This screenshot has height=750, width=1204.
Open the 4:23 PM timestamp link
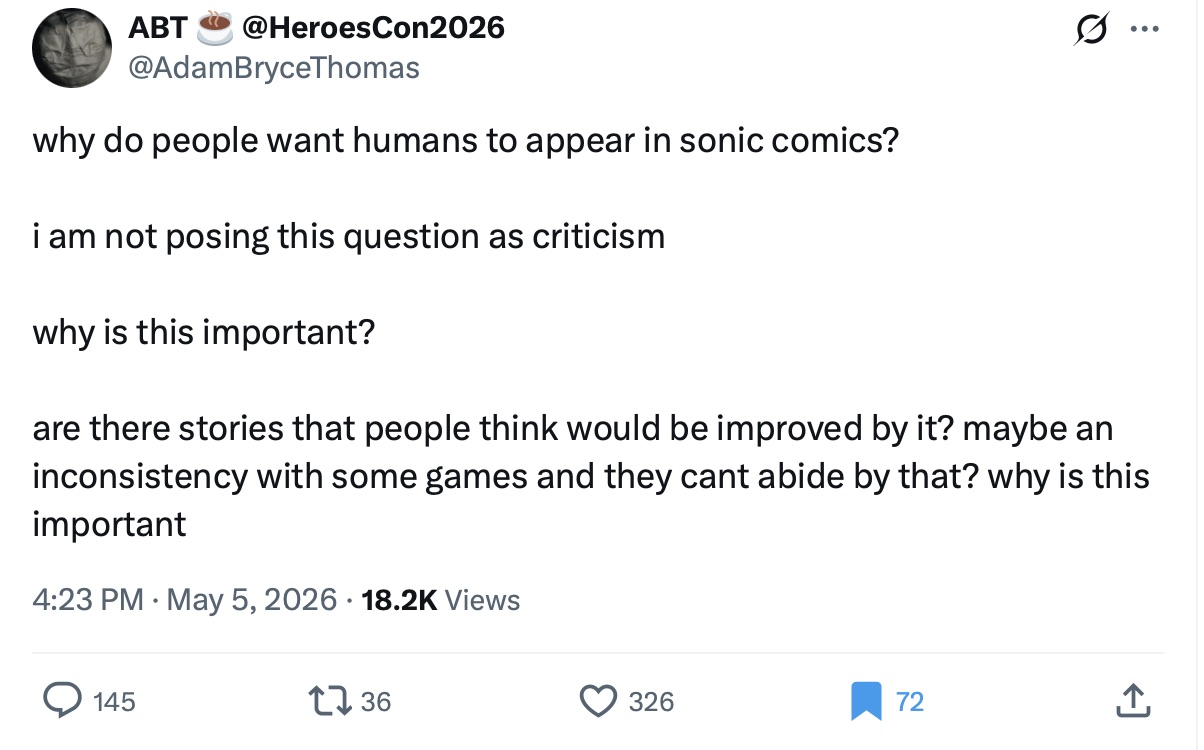pos(88,600)
